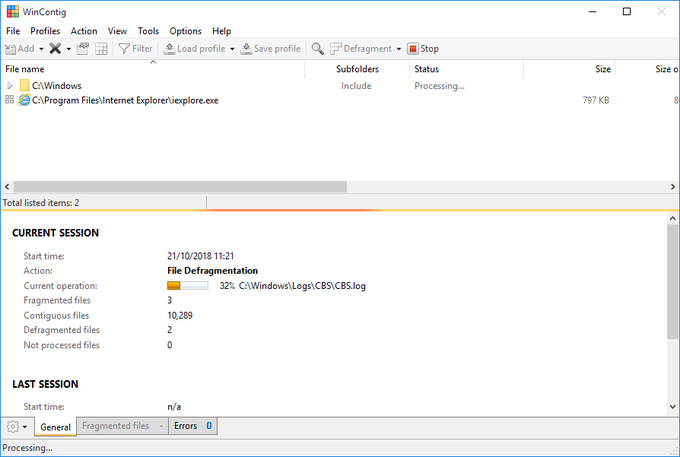This screenshot has height=457, width=680.
Task: Expand the C:\Windows folder row
Action: [x=10, y=86]
